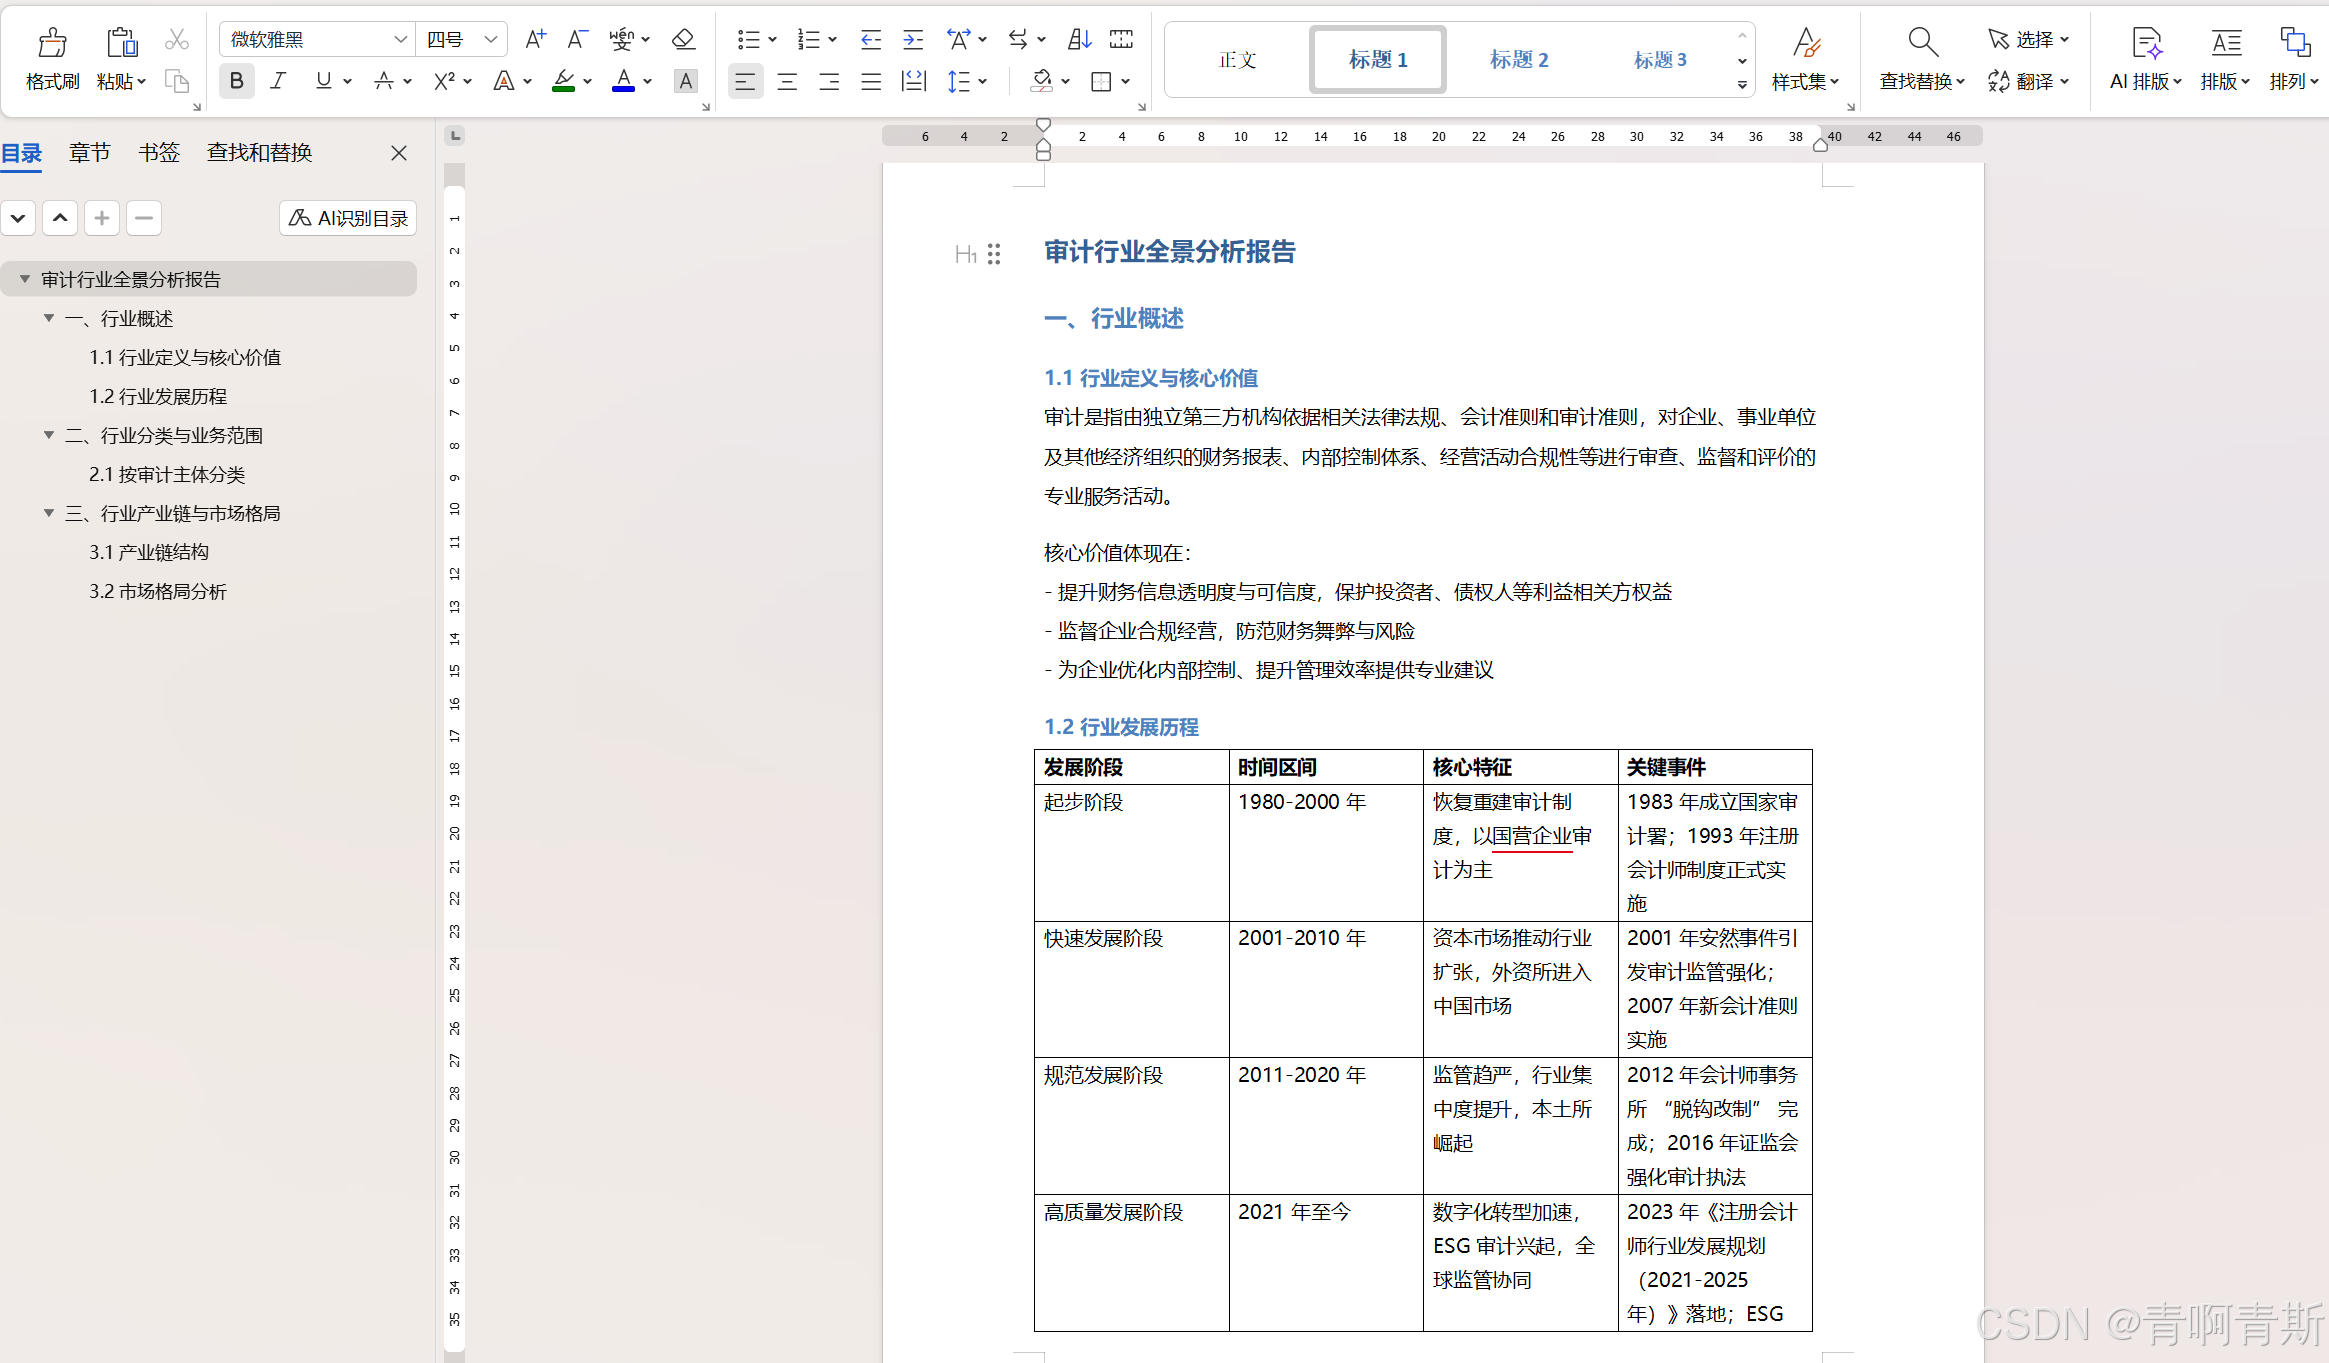Click the Format Painter (格式刷) icon

point(52,43)
